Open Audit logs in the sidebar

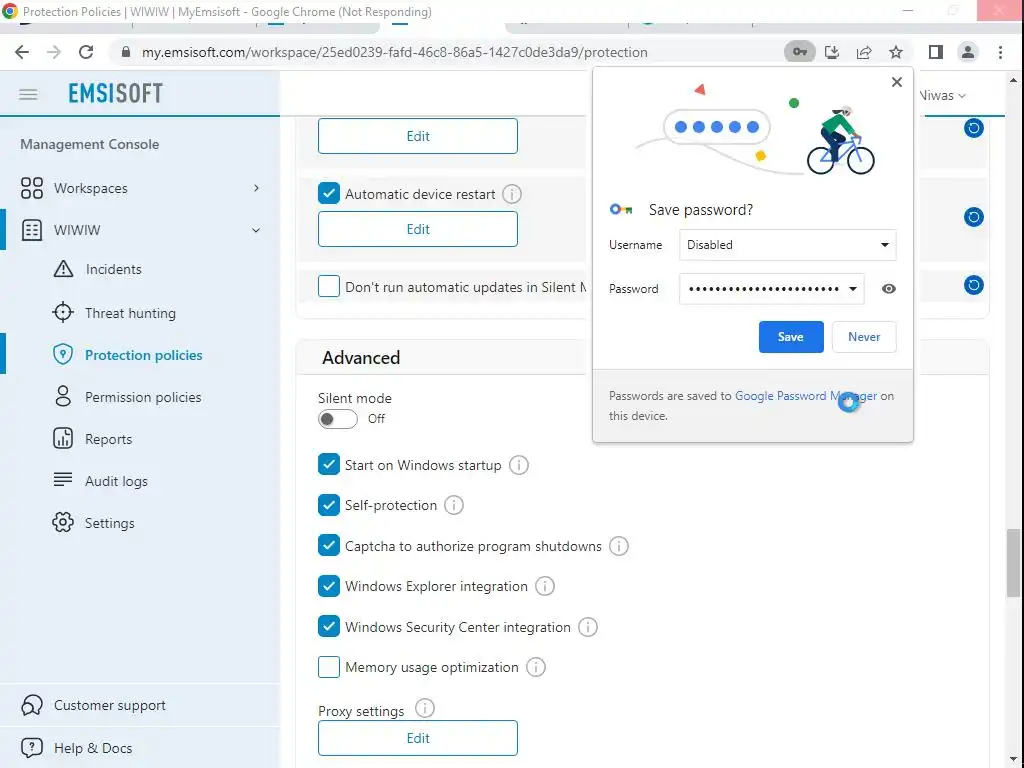pyautogui.click(x=116, y=481)
